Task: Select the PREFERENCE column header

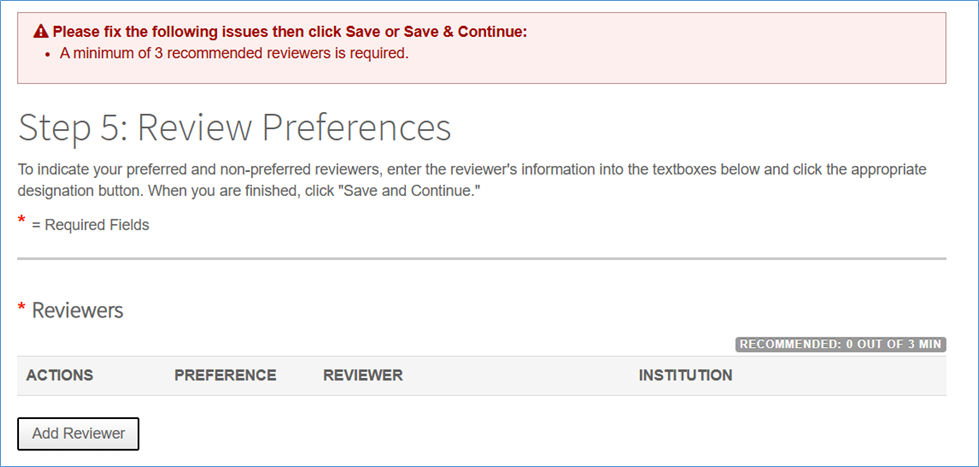Action: point(225,376)
